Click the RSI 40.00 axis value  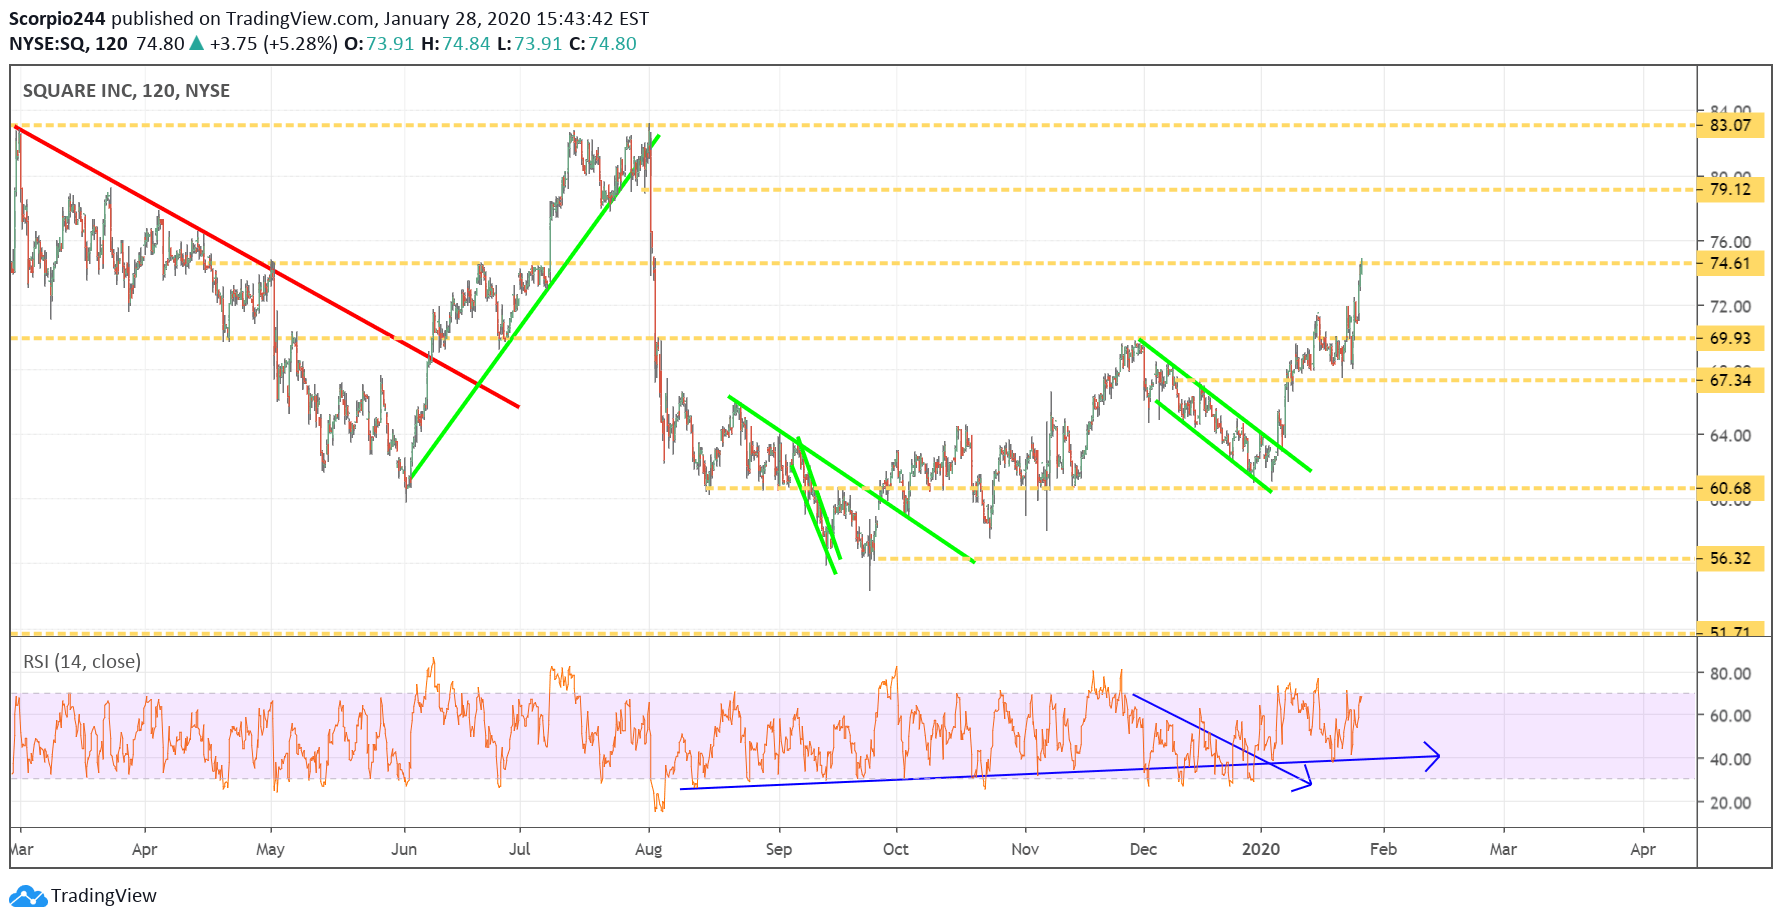1730,759
